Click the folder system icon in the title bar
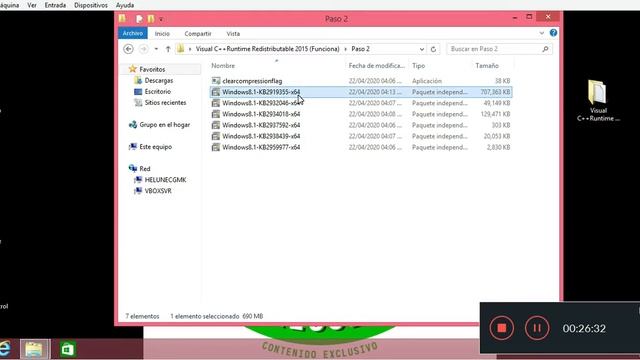The width and height of the screenshot is (640, 360). [x=122, y=18]
